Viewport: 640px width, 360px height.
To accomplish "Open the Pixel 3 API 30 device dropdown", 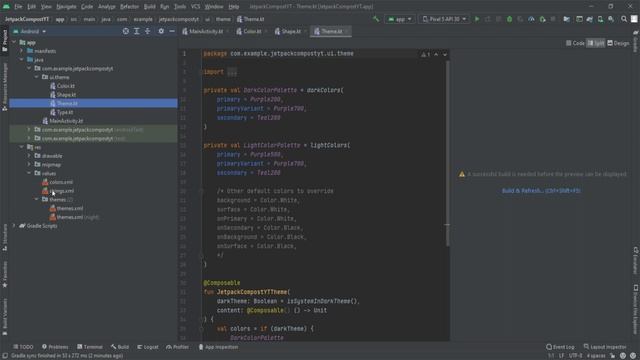I will [x=444, y=19].
